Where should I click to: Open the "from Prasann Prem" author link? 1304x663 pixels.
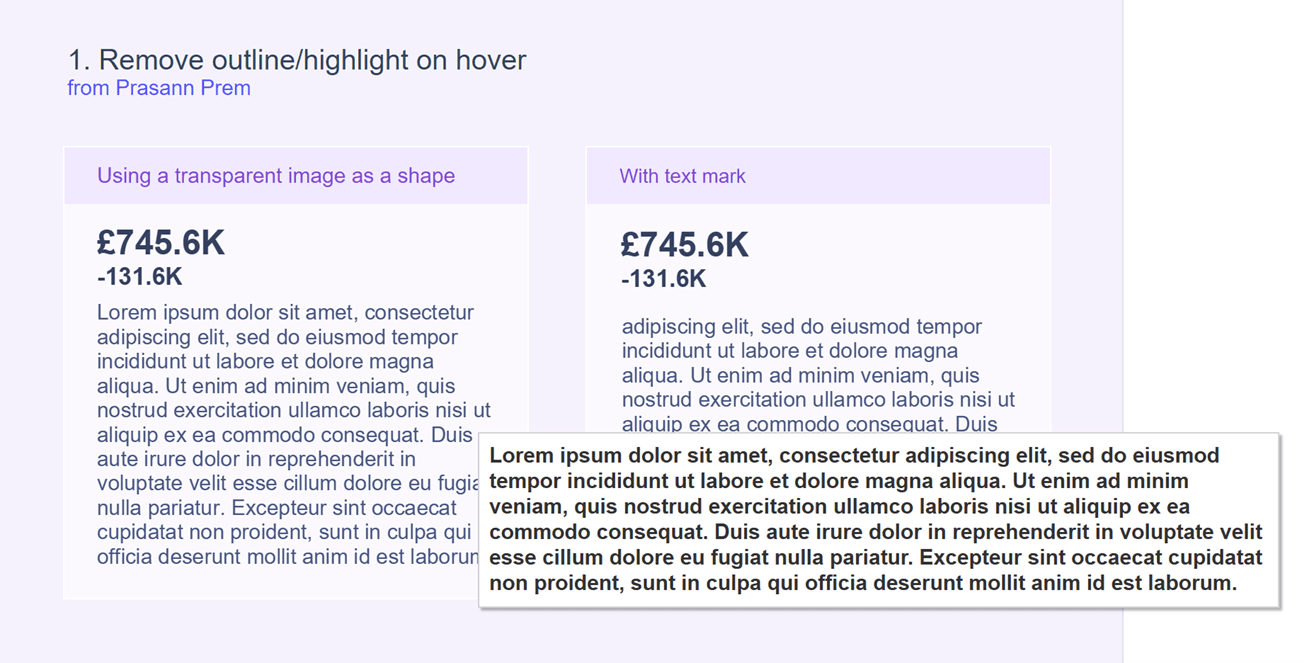[x=159, y=88]
